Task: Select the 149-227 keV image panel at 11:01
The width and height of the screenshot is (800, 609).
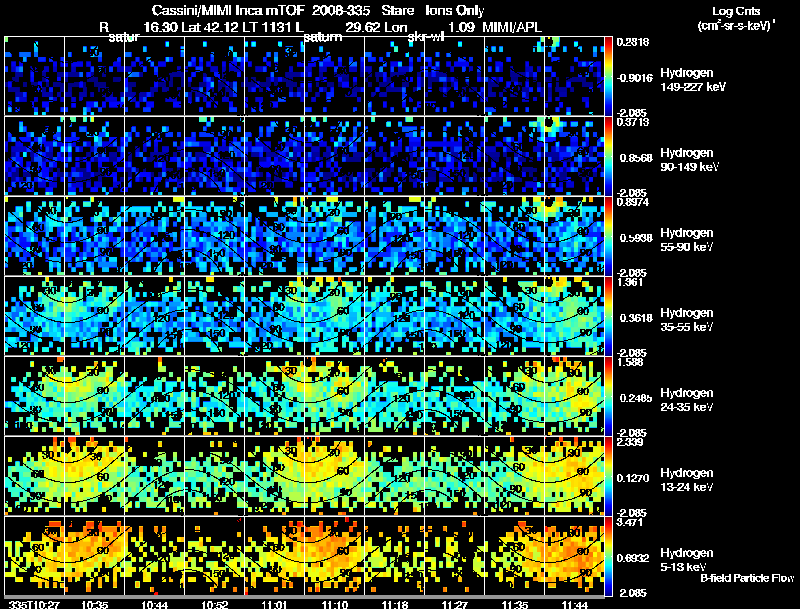Action: (274, 75)
